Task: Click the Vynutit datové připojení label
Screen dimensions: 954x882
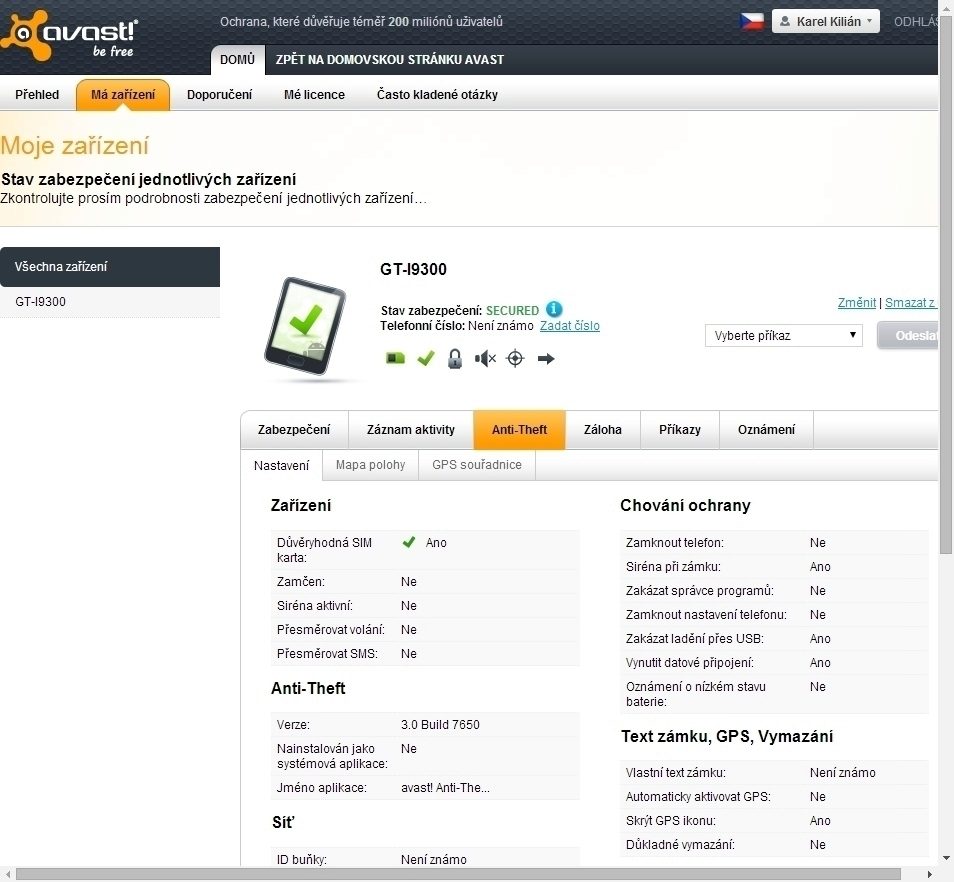Action: [689, 662]
